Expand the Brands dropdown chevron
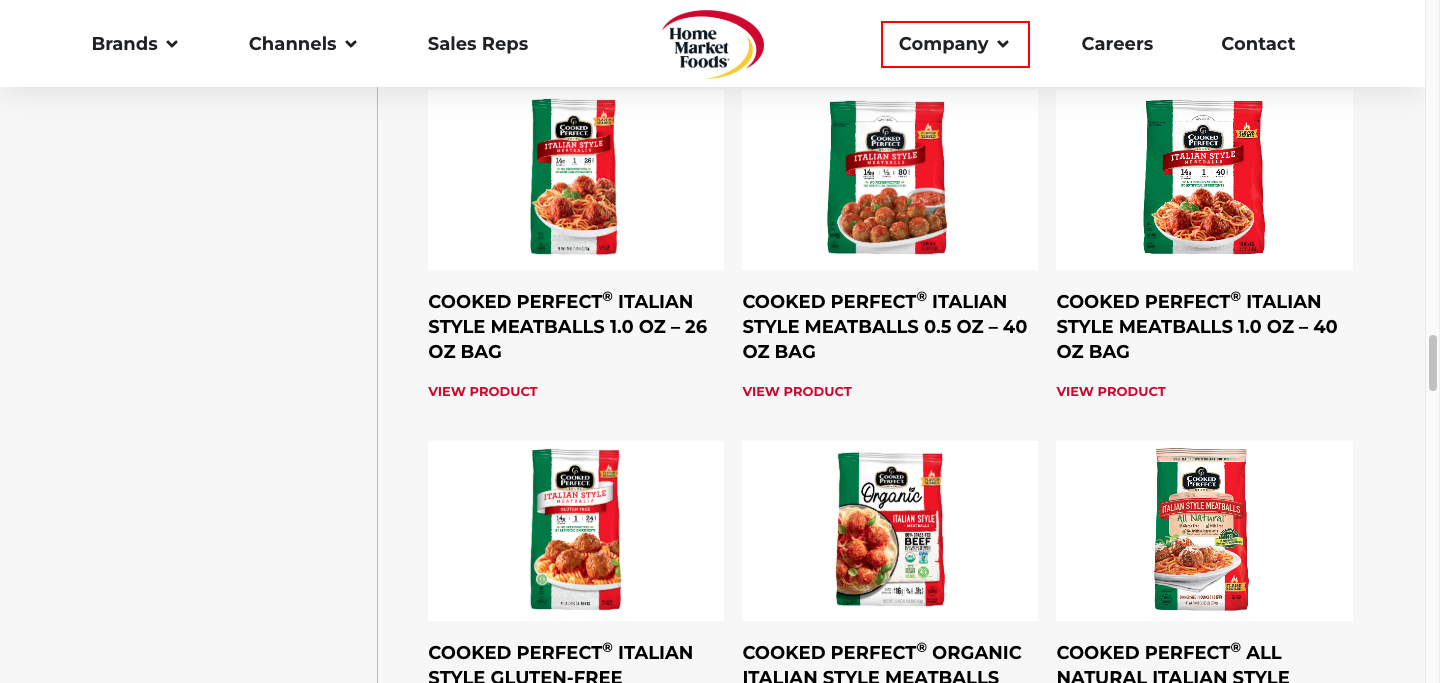 pyautogui.click(x=172, y=44)
